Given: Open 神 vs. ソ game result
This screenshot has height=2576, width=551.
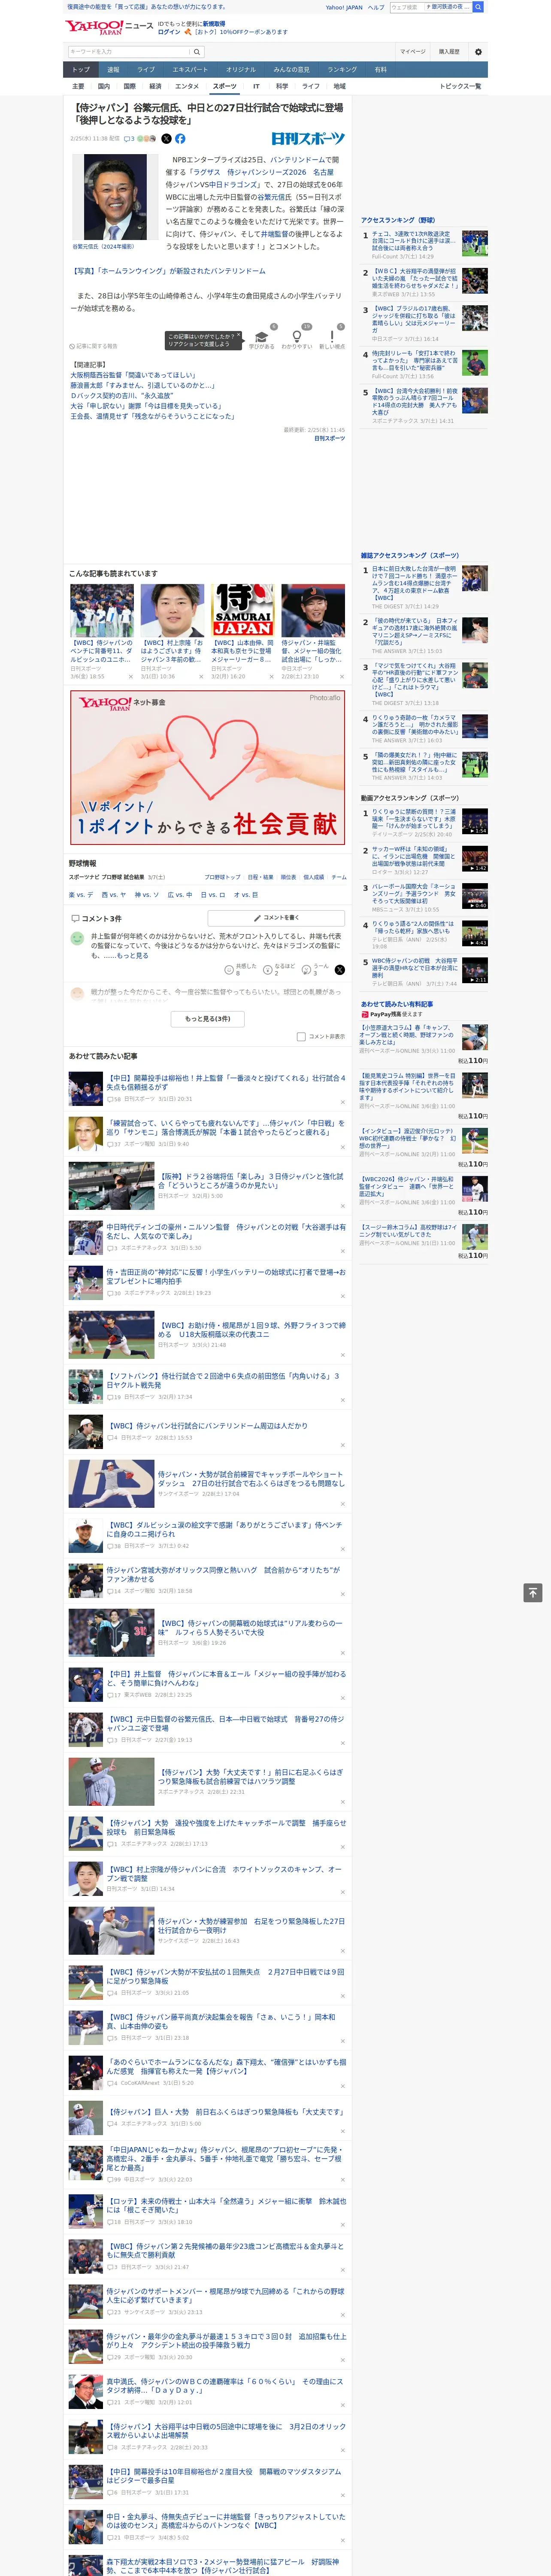Looking at the screenshot, I should [147, 895].
